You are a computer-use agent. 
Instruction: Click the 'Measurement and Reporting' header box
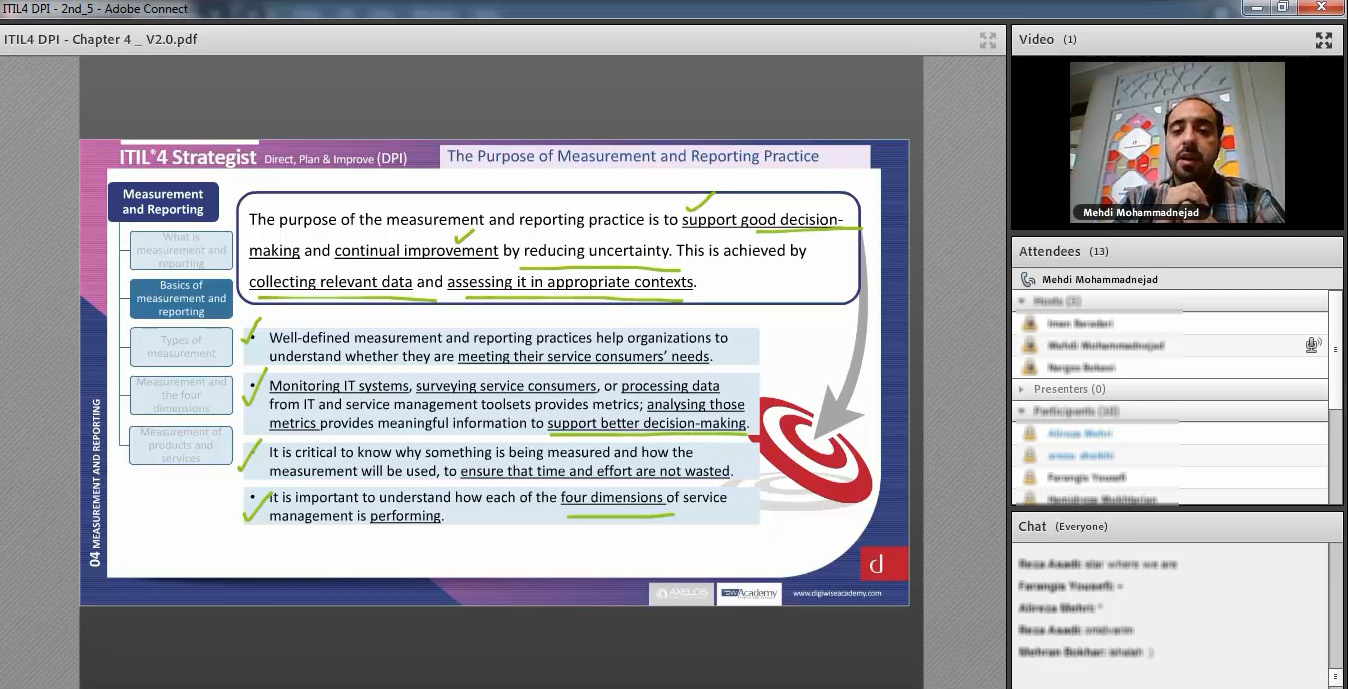point(163,202)
